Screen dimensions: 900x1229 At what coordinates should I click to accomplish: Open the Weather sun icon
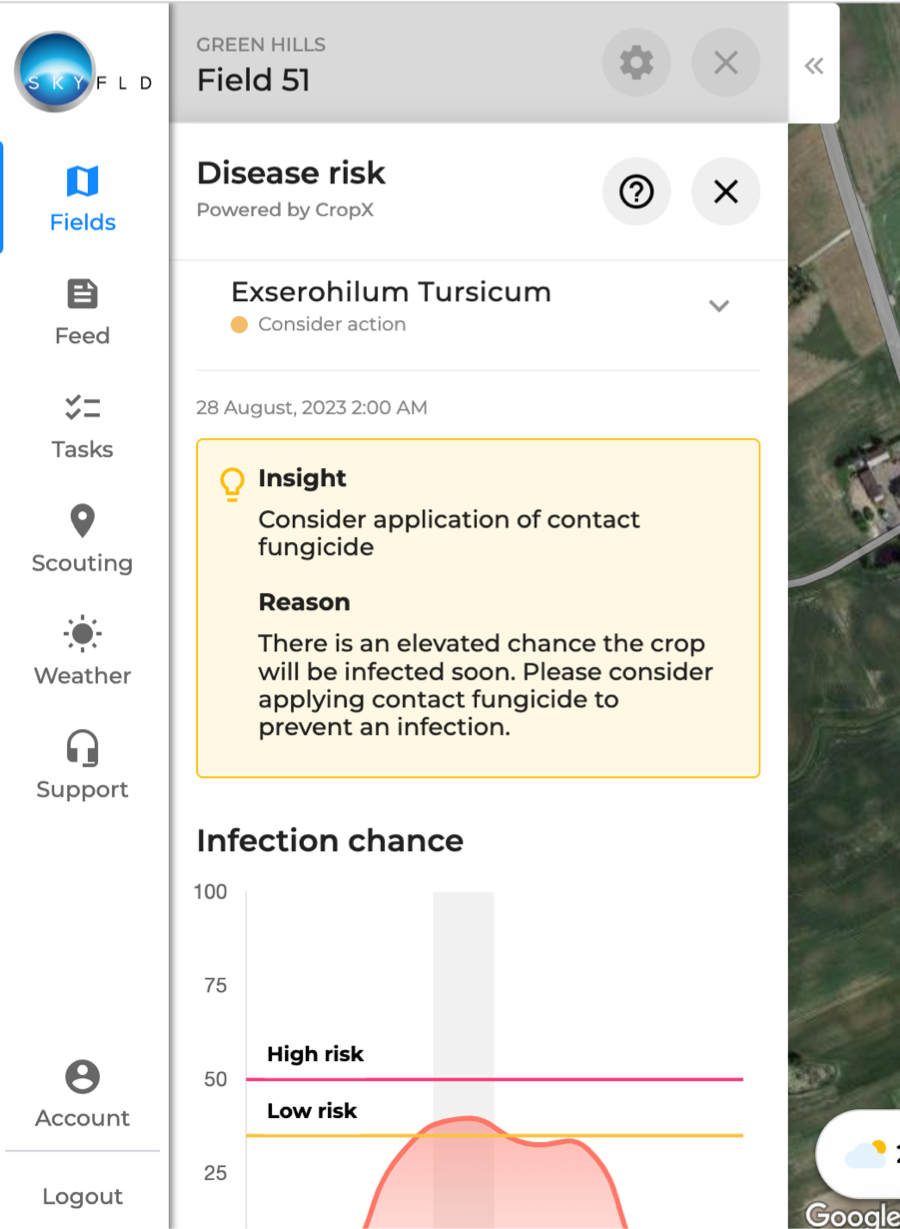82,634
